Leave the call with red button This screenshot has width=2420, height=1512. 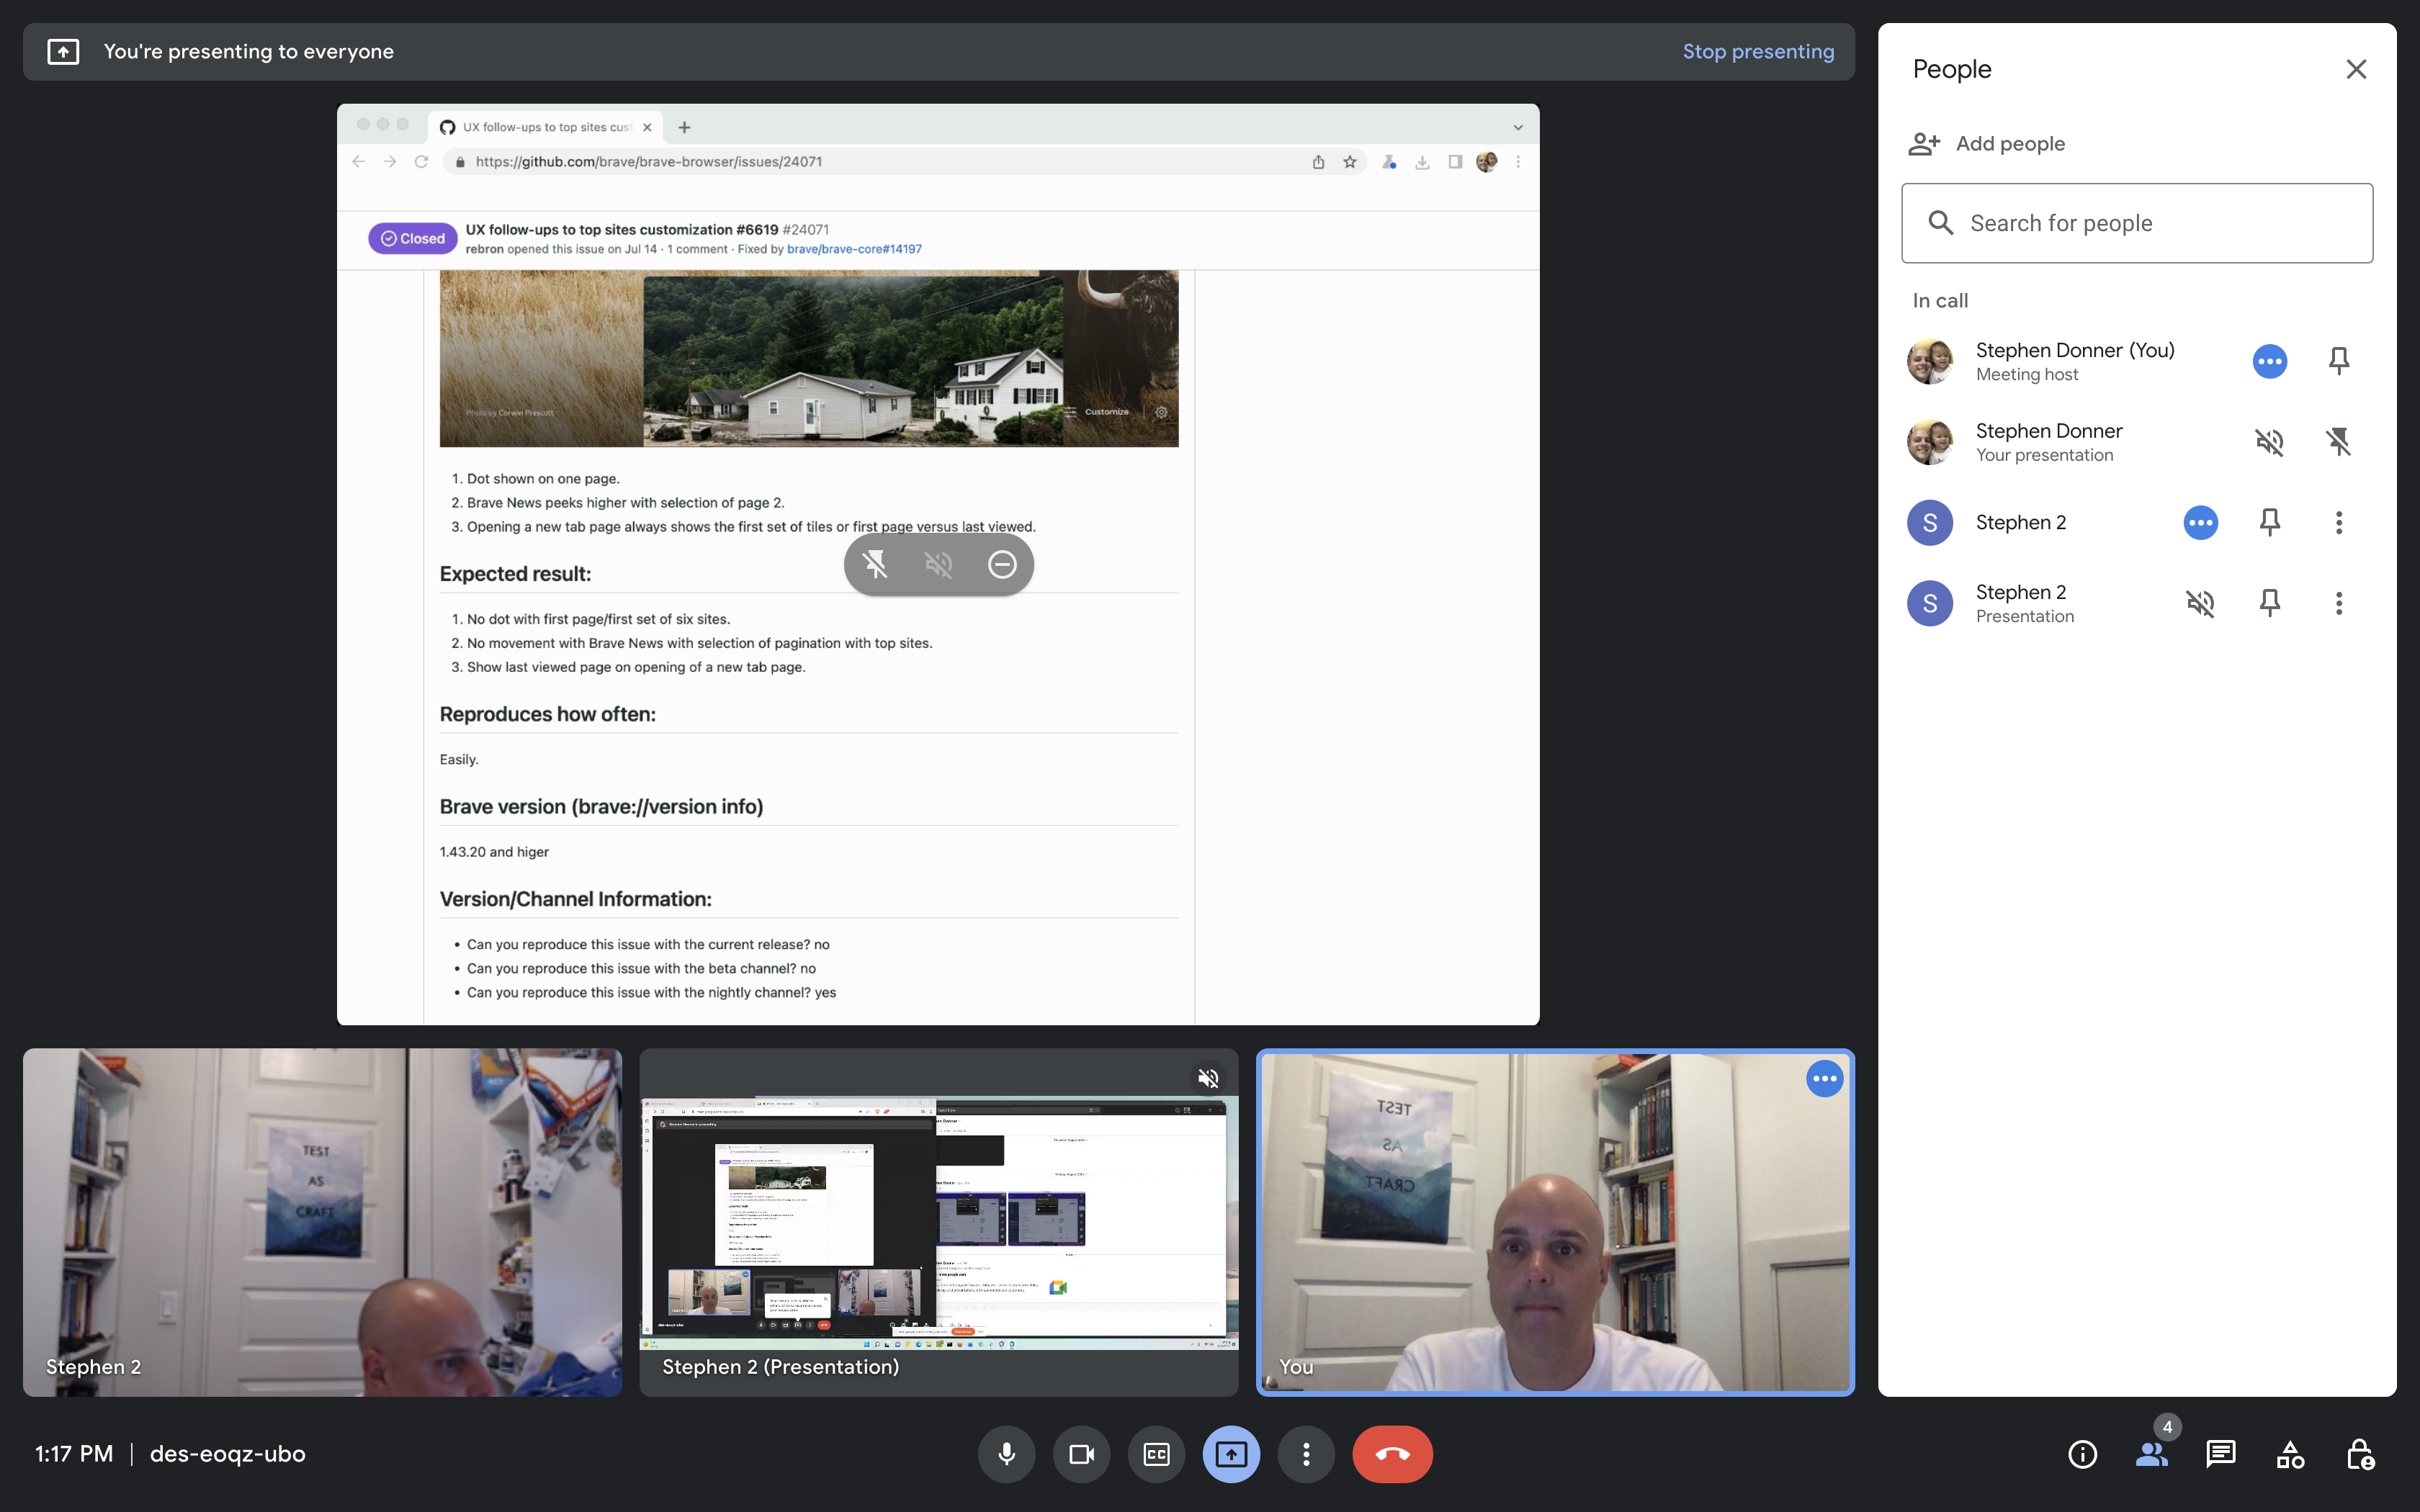point(1392,1454)
